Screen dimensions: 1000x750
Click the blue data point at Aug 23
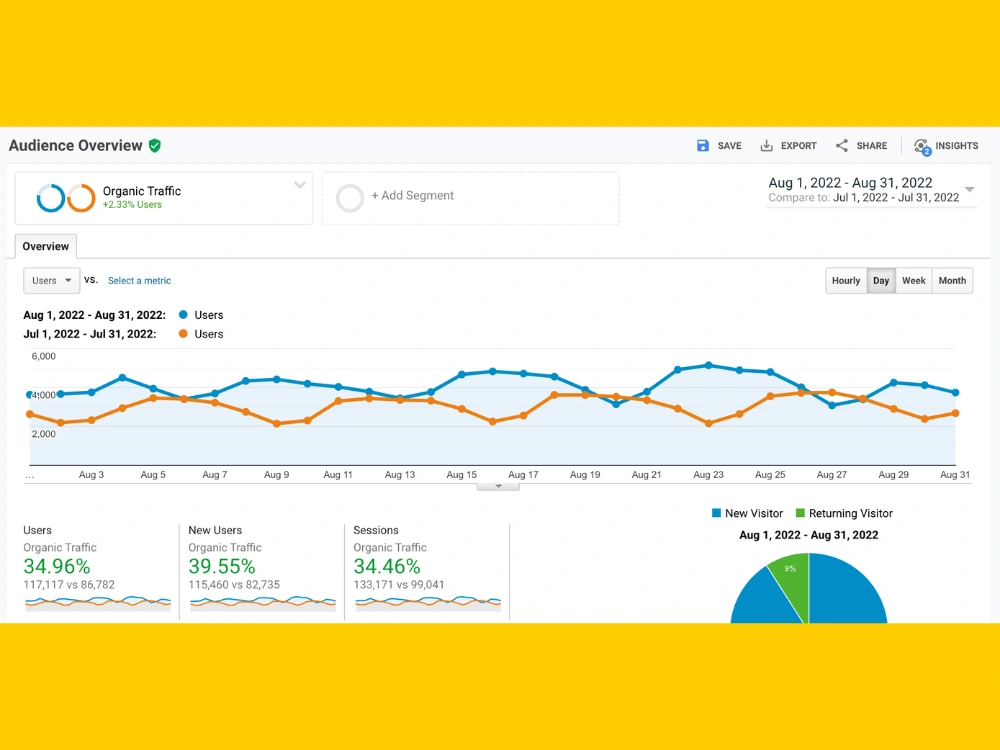click(x=709, y=365)
